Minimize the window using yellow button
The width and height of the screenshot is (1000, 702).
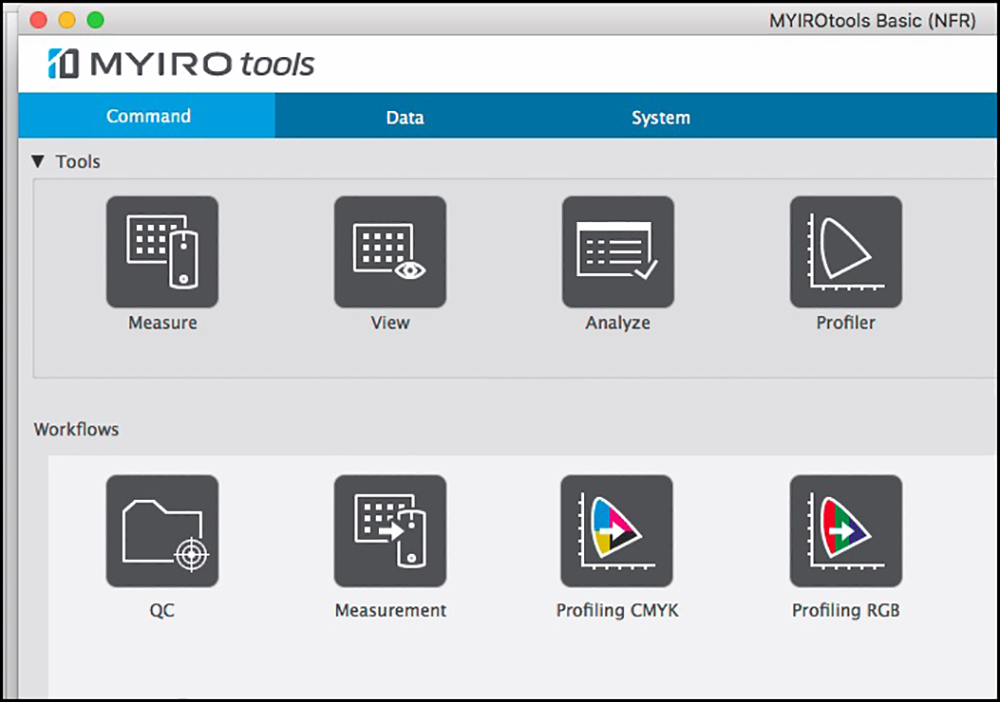point(67,20)
